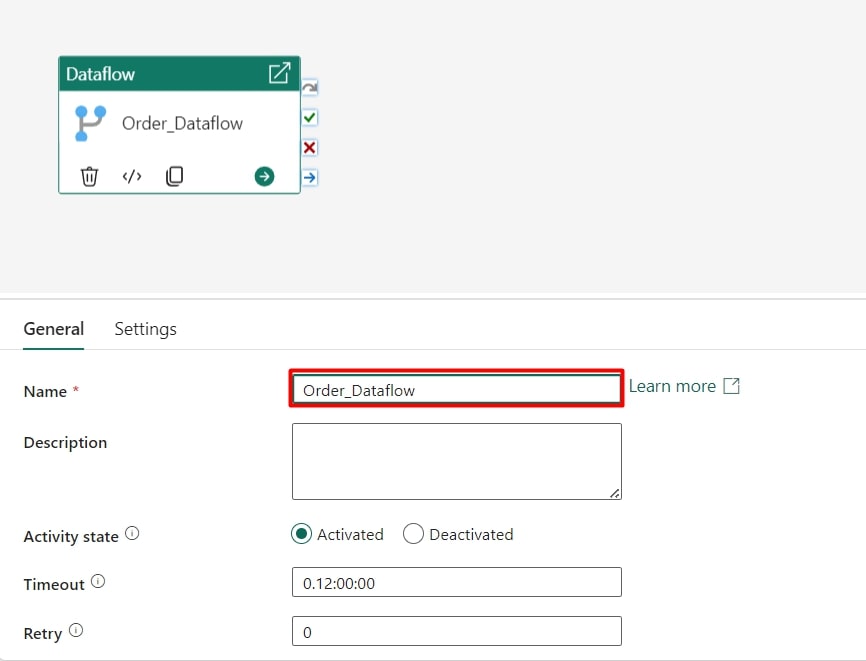Focus the Name field containing Order_Dataflow
866x661 pixels.
456,390
